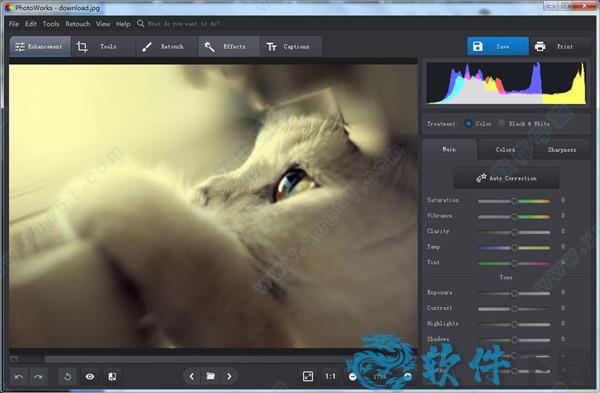Open the View menu
This screenshot has width=600, height=393.
103,24
